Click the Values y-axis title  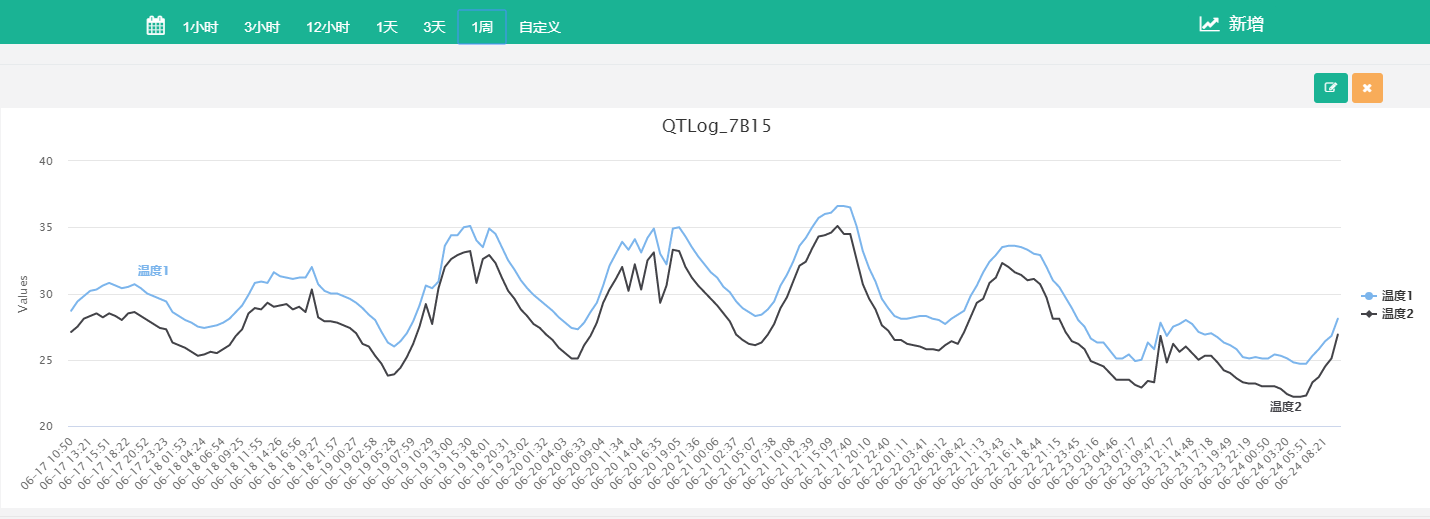[x=23, y=293]
